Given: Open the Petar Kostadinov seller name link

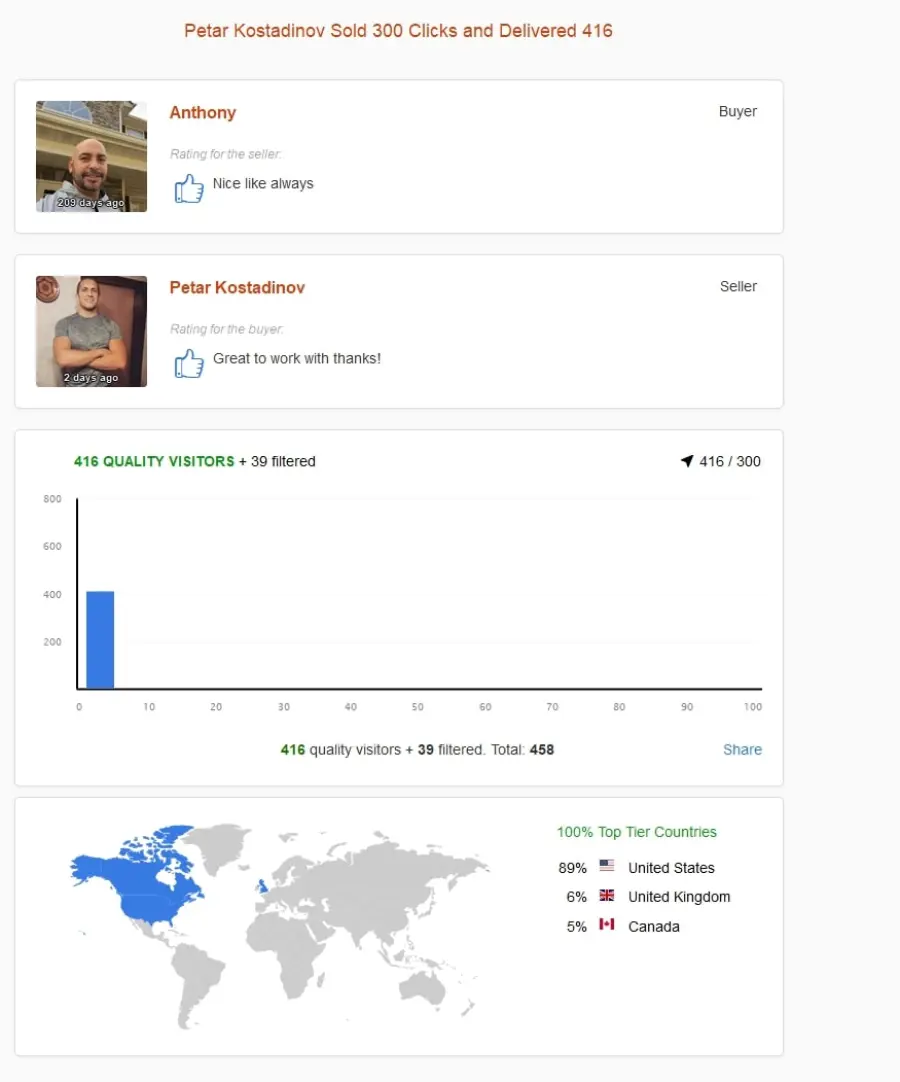Looking at the screenshot, I should coord(237,288).
